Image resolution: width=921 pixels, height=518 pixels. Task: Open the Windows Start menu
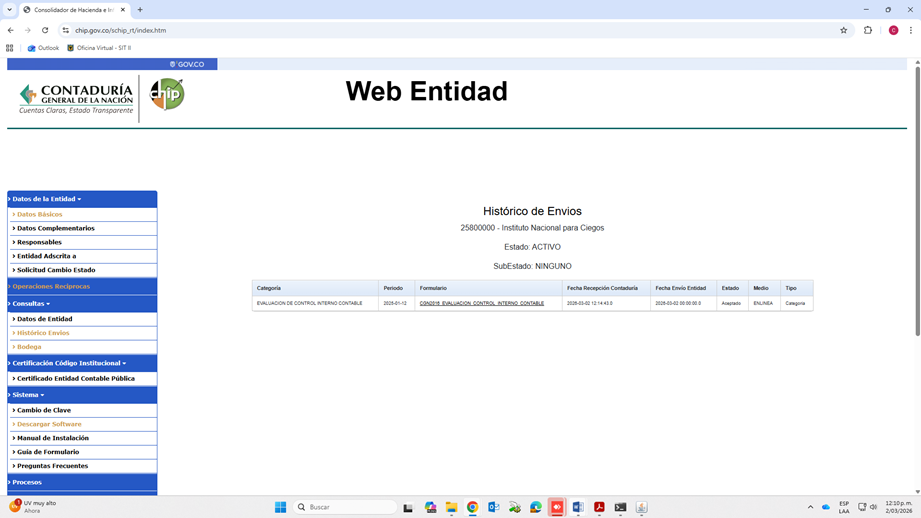[281, 507]
